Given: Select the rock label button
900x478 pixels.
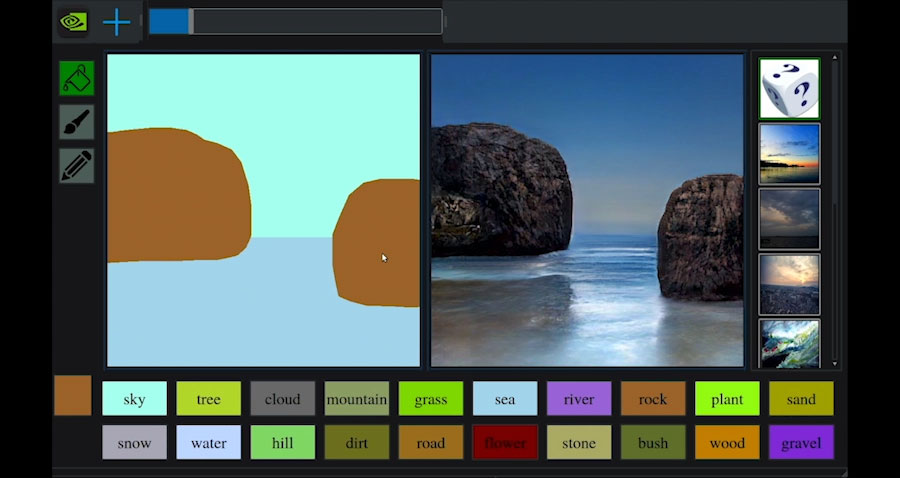Looking at the screenshot, I should pyautogui.click(x=652, y=399).
